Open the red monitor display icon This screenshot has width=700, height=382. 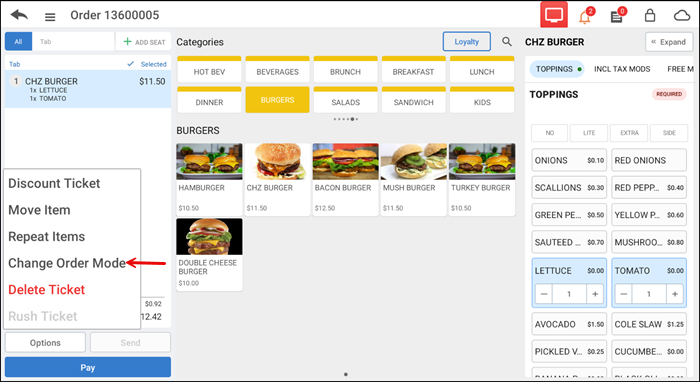point(554,15)
